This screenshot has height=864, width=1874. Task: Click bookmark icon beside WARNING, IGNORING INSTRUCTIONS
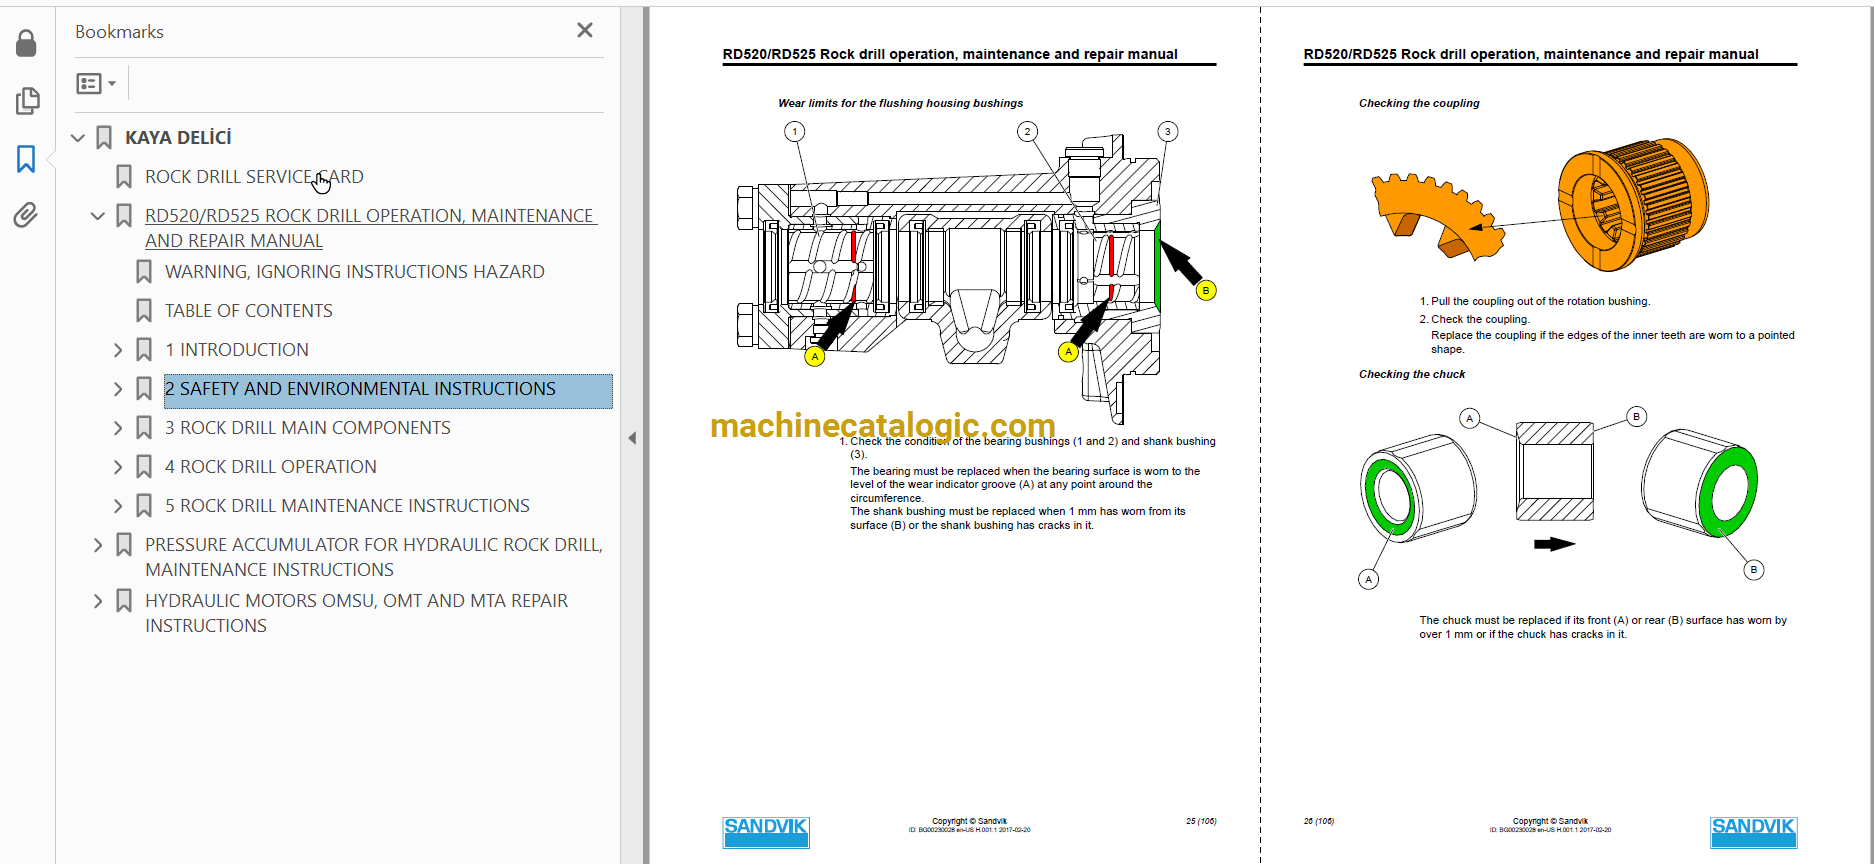144,272
